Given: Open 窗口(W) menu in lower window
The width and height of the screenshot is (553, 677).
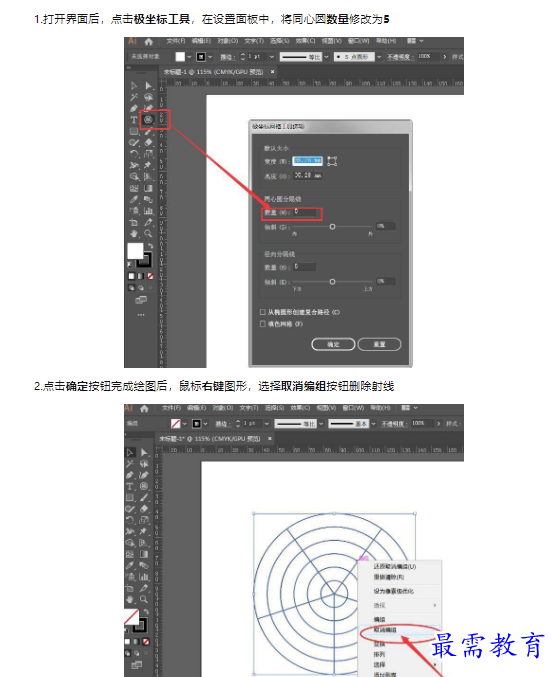Looking at the screenshot, I should [353, 408].
